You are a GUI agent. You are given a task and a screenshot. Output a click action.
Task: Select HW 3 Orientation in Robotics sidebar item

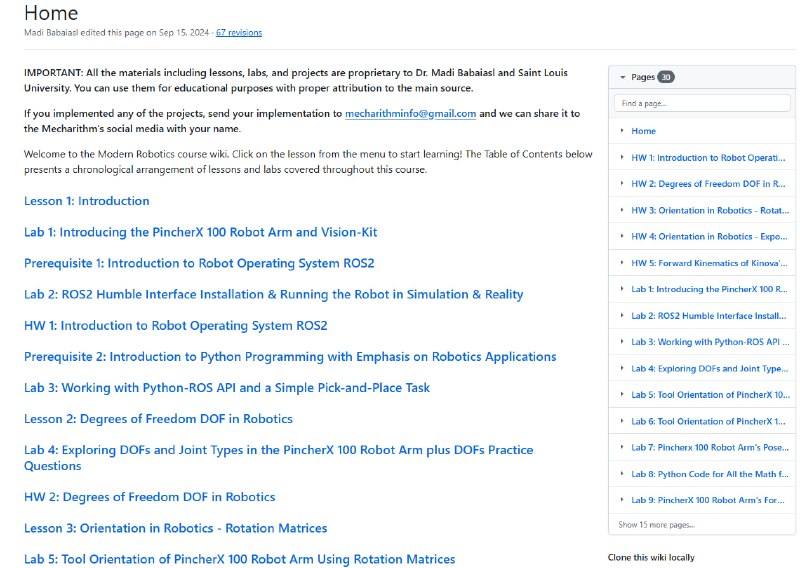pos(710,210)
